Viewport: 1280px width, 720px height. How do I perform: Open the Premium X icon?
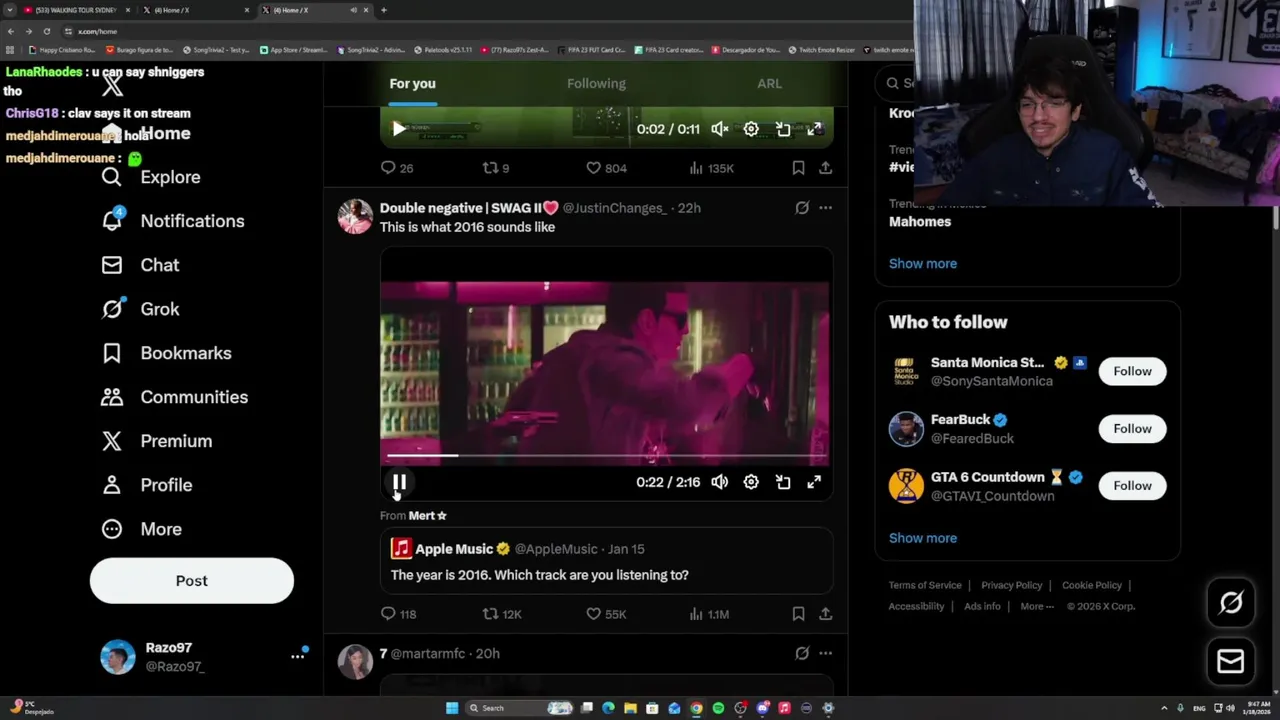click(111, 441)
